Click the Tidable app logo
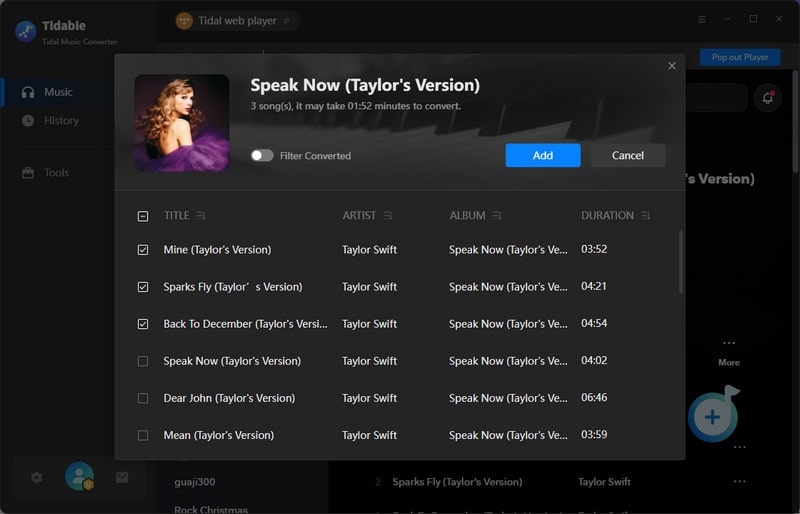The height and width of the screenshot is (514, 800). coord(26,31)
